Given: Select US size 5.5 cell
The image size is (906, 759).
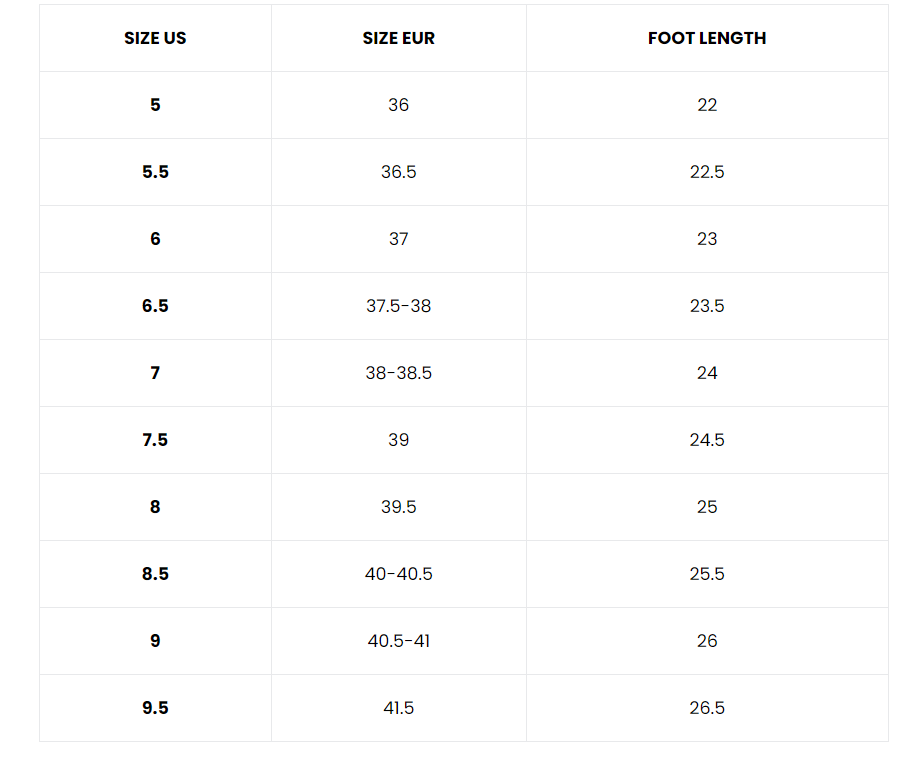Looking at the screenshot, I should point(155,172).
